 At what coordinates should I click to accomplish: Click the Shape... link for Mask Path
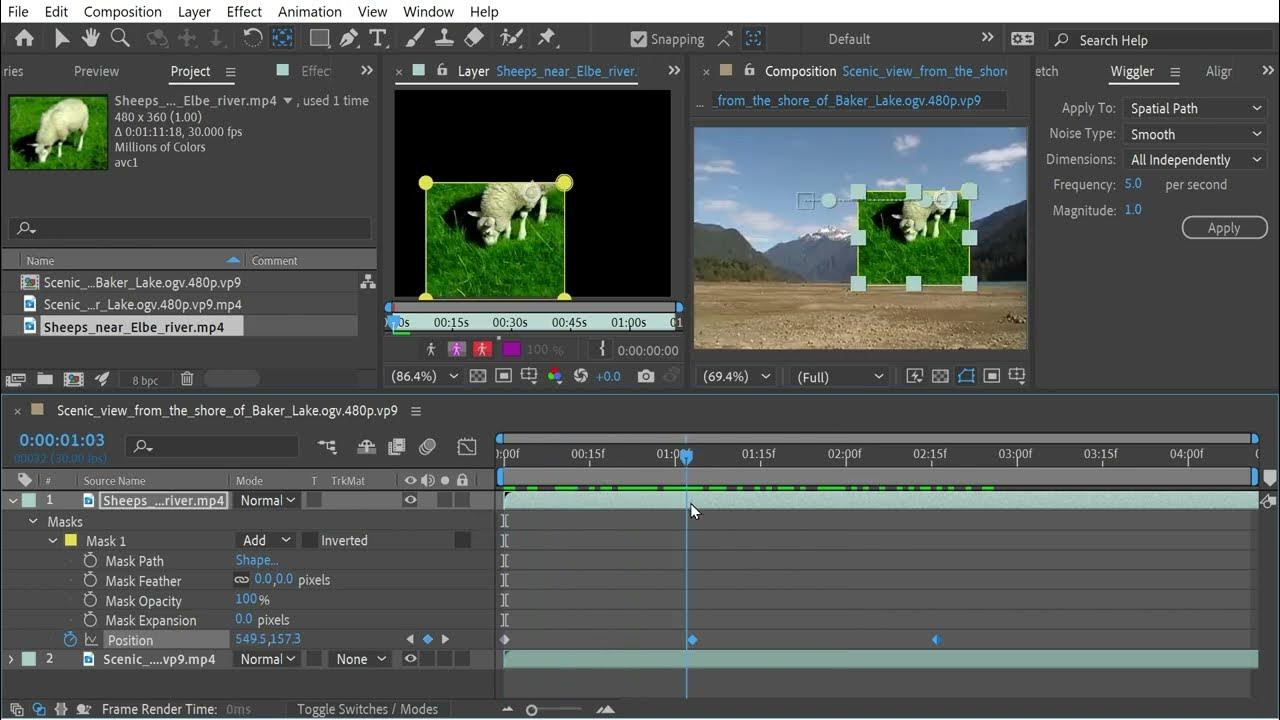(x=257, y=560)
